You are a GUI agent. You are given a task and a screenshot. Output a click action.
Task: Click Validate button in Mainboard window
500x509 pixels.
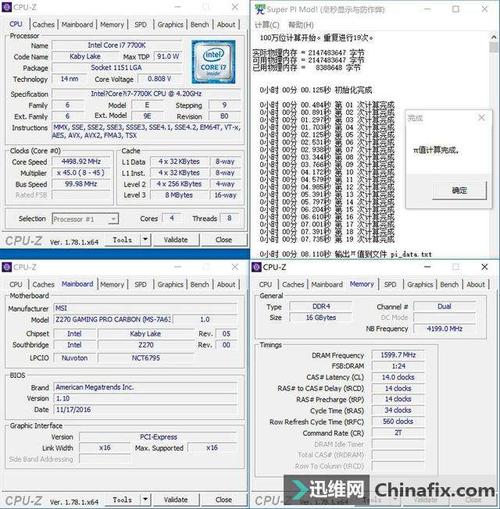(x=176, y=499)
